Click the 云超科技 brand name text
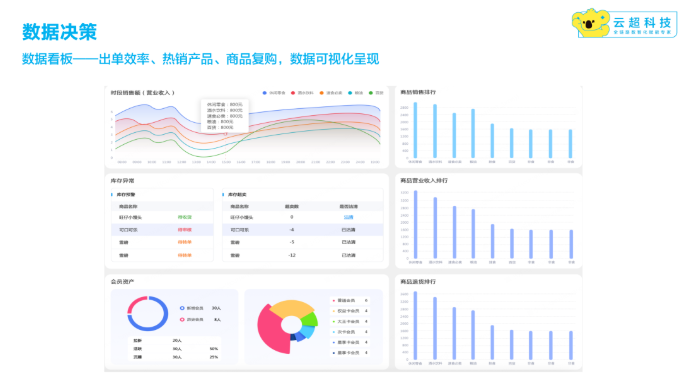The image size is (679, 392). coord(642,22)
